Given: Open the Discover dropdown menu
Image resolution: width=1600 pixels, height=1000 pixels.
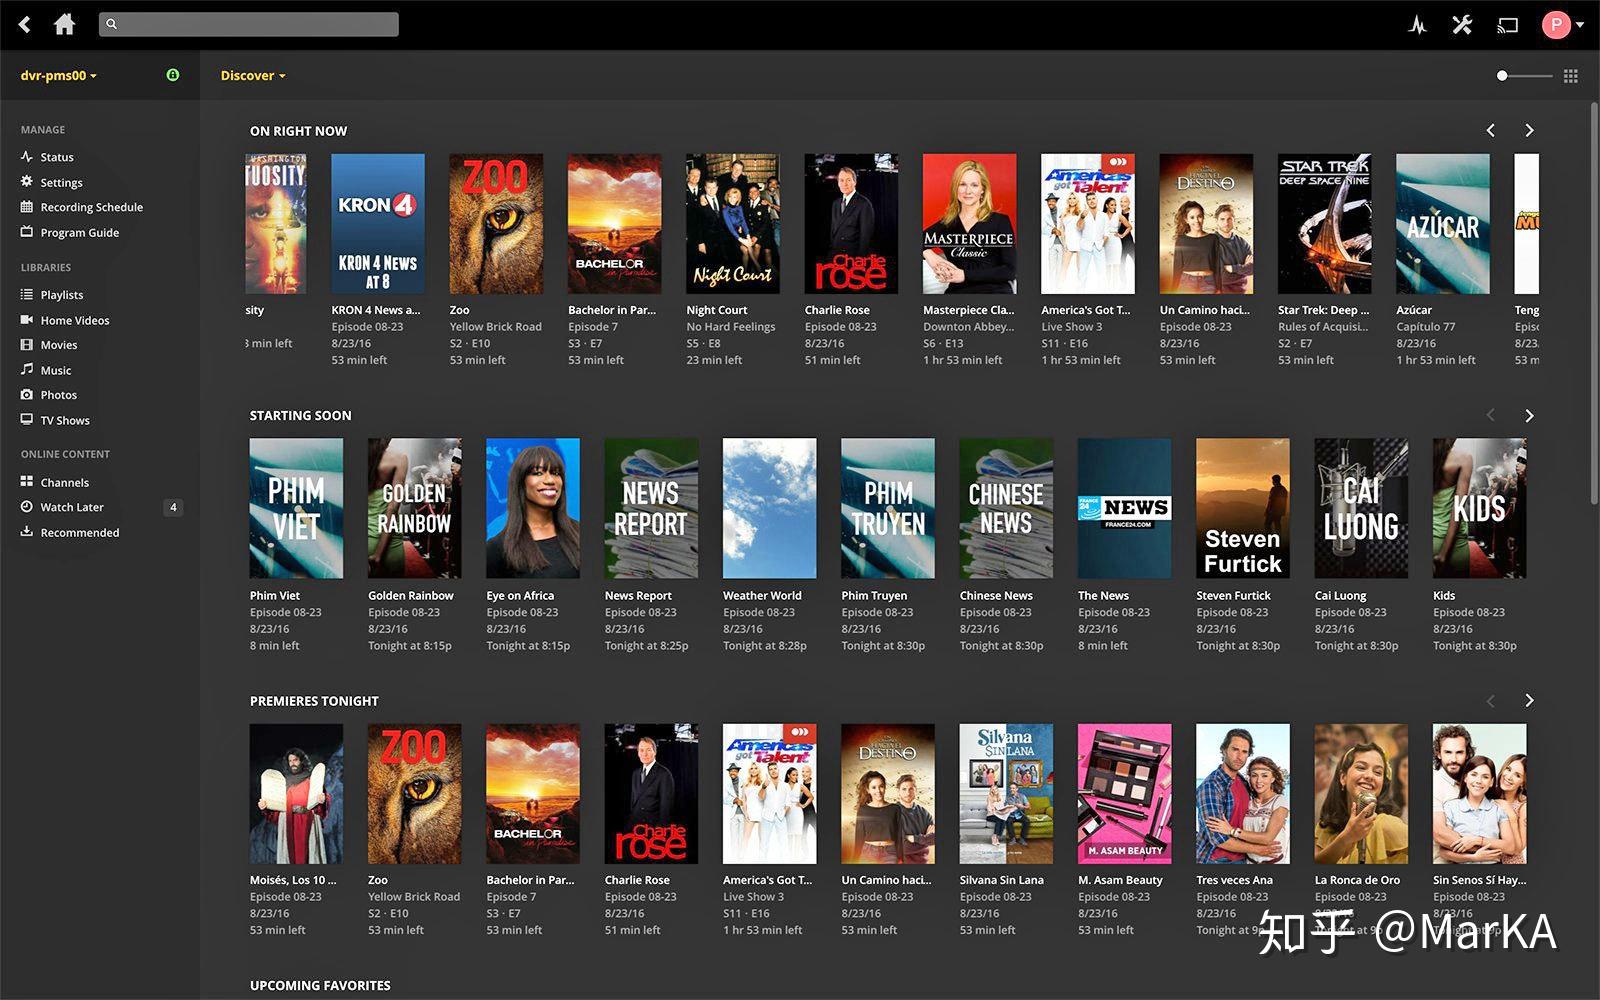Looking at the screenshot, I should 253,75.
